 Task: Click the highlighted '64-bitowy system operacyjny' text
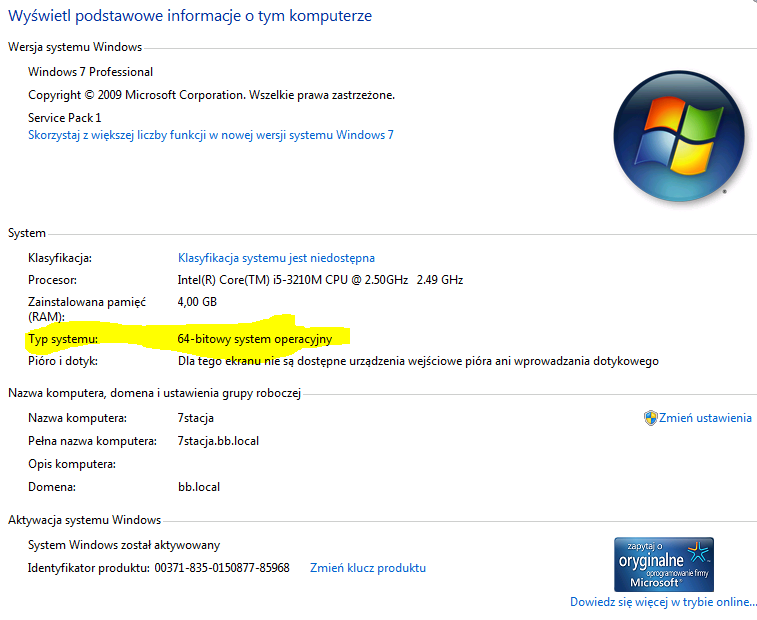point(254,339)
